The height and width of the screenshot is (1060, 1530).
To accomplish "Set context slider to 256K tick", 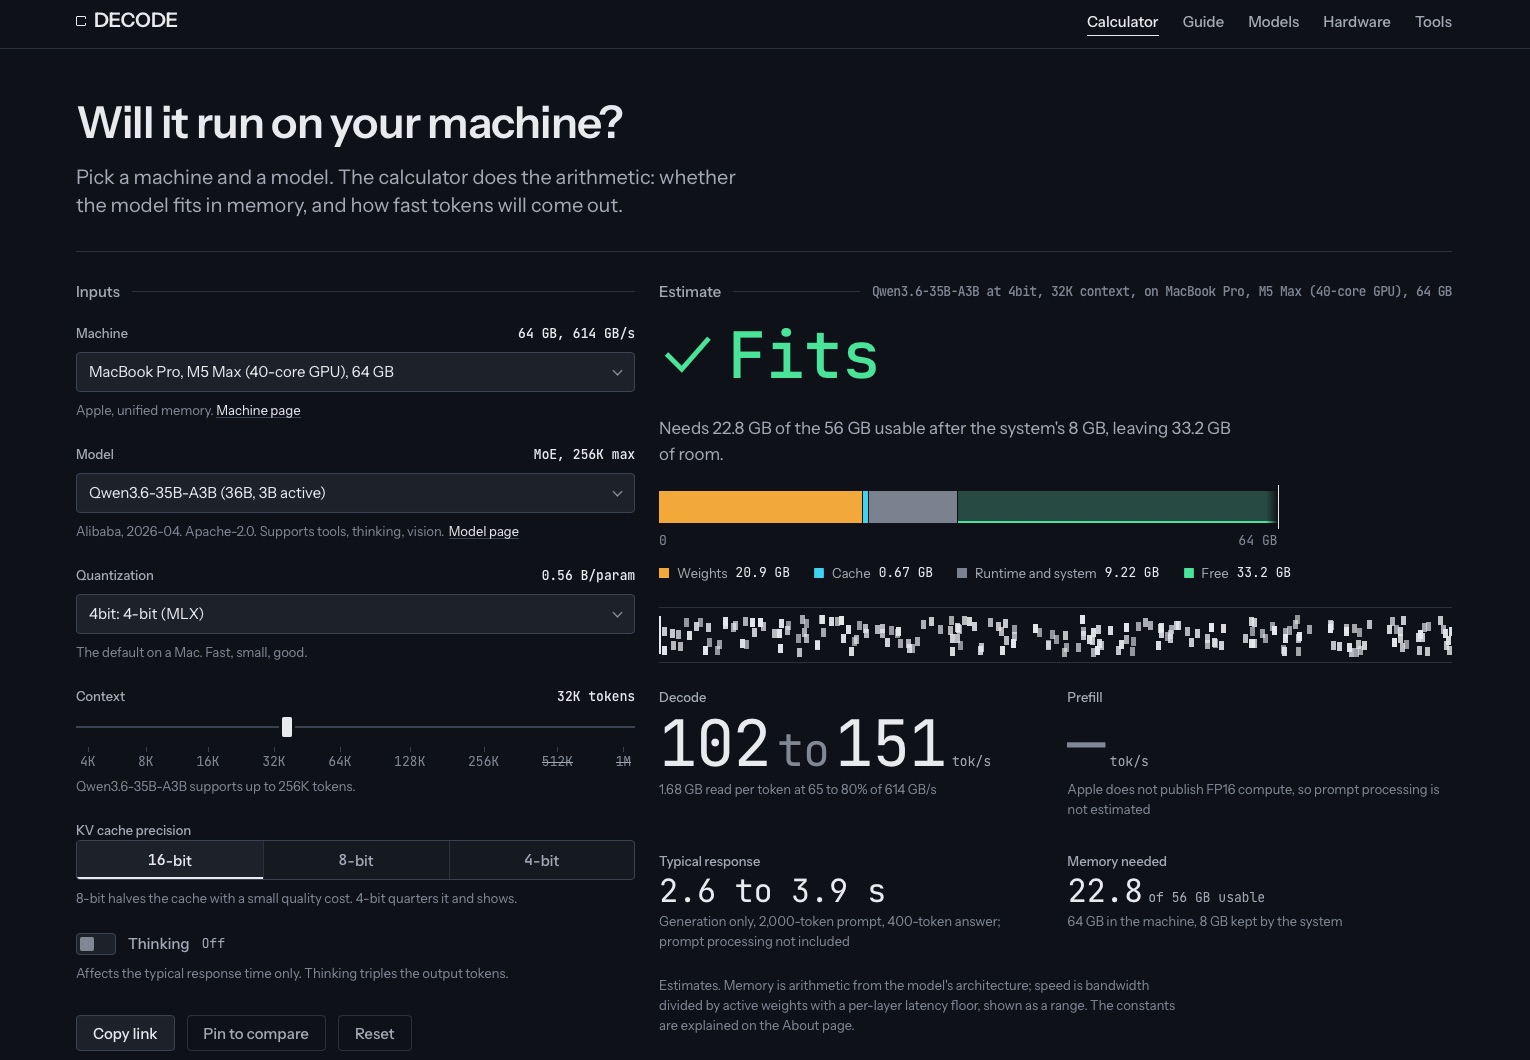I will (x=484, y=761).
